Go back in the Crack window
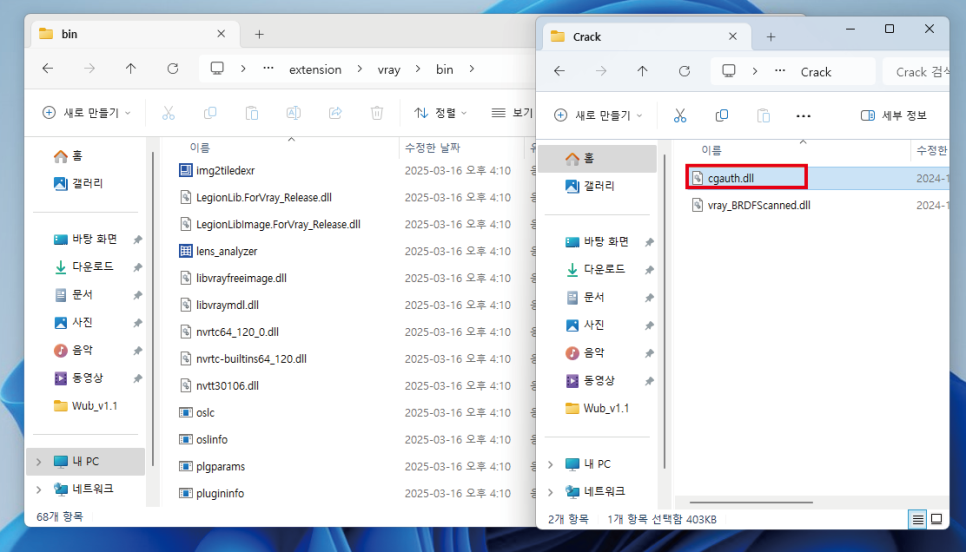This screenshot has height=552, width=966. coord(559,71)
